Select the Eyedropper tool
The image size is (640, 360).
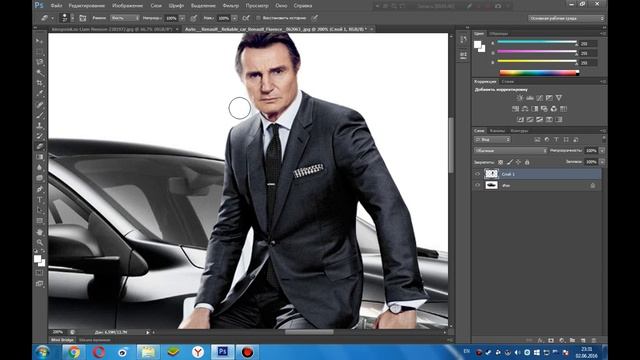tap(40, 93)
